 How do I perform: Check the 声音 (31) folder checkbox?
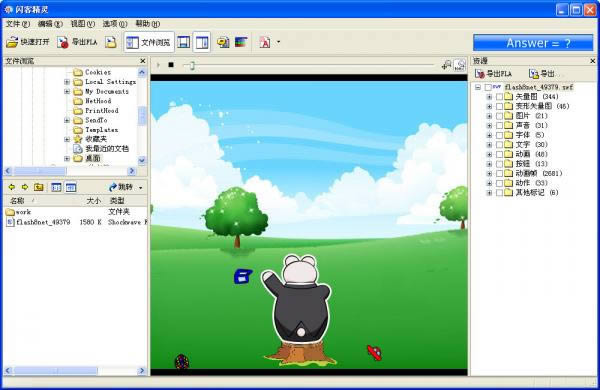[x=499, y=125]
